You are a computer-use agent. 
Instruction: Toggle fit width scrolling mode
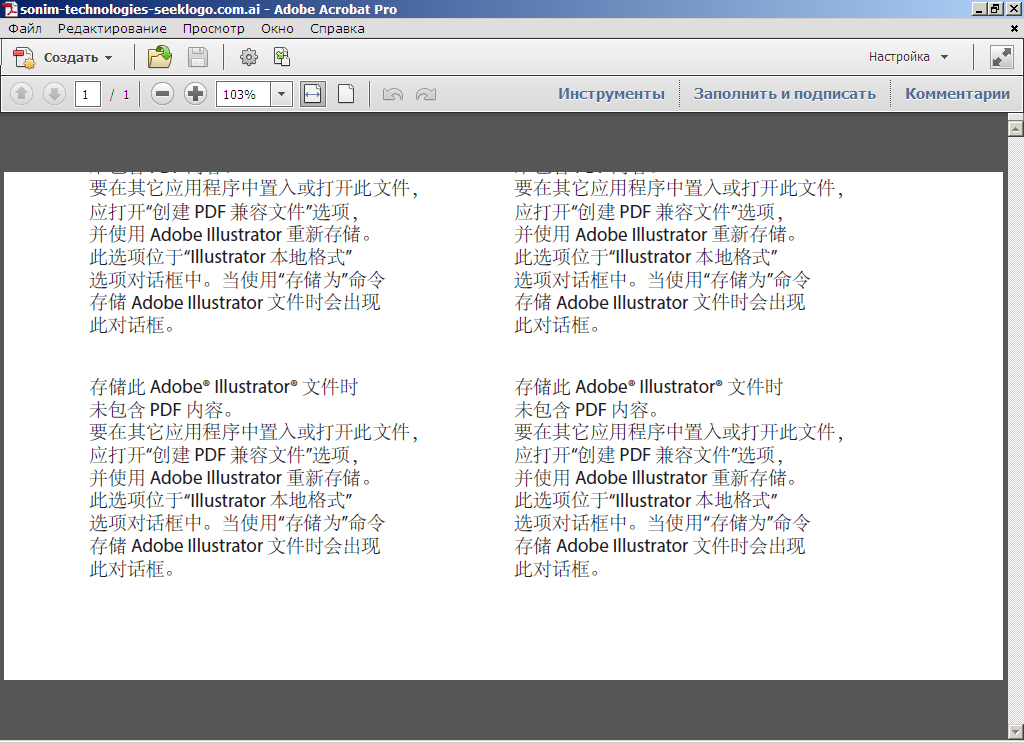[313, 94]
